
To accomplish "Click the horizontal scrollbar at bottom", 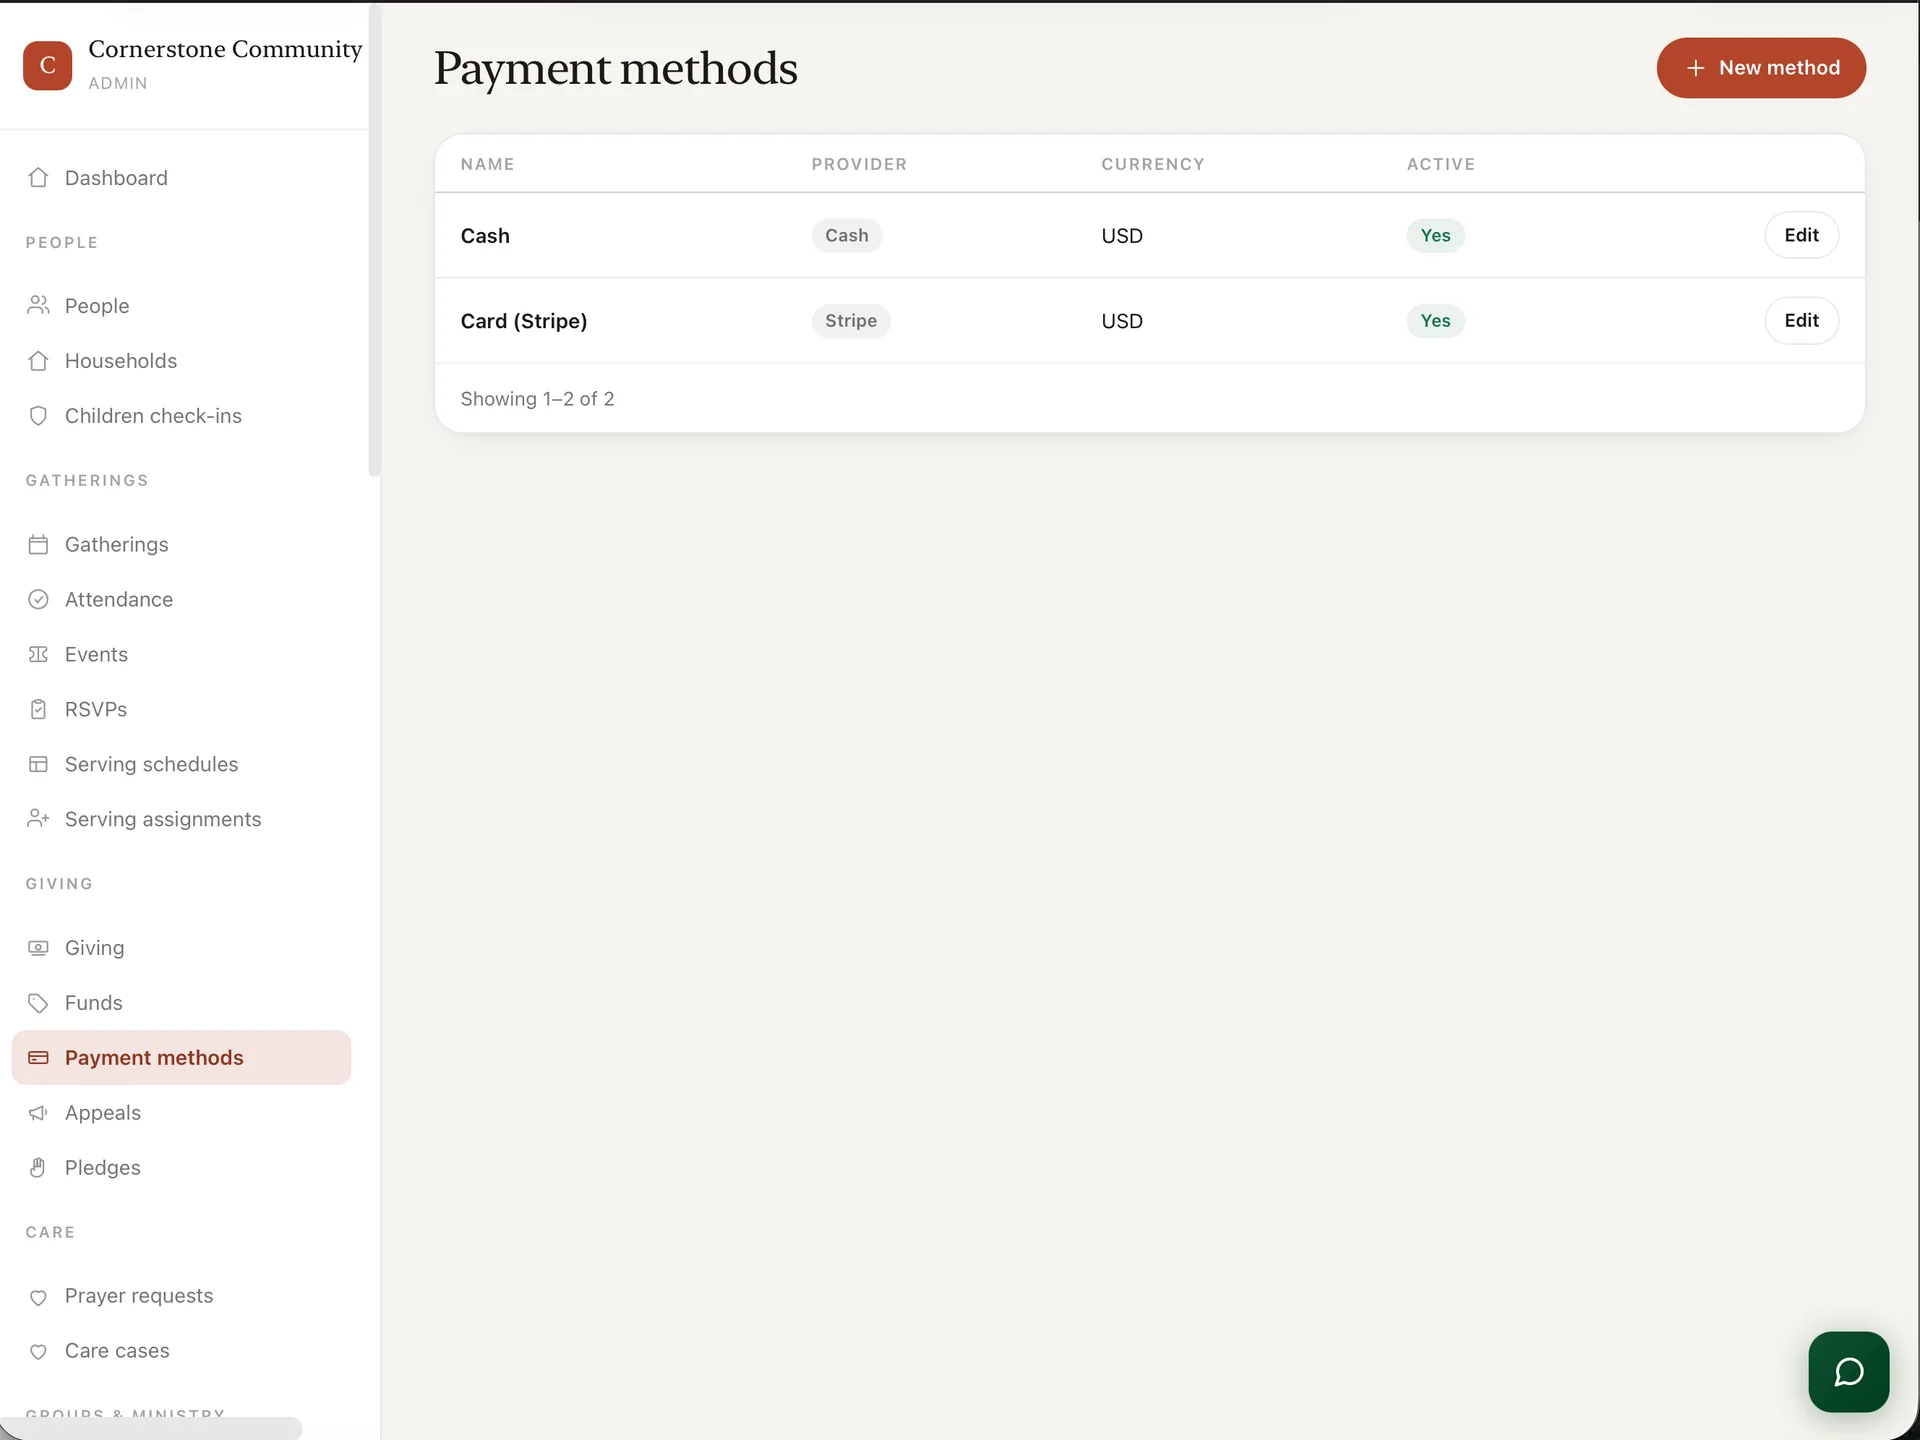I will coord(150,1428).
